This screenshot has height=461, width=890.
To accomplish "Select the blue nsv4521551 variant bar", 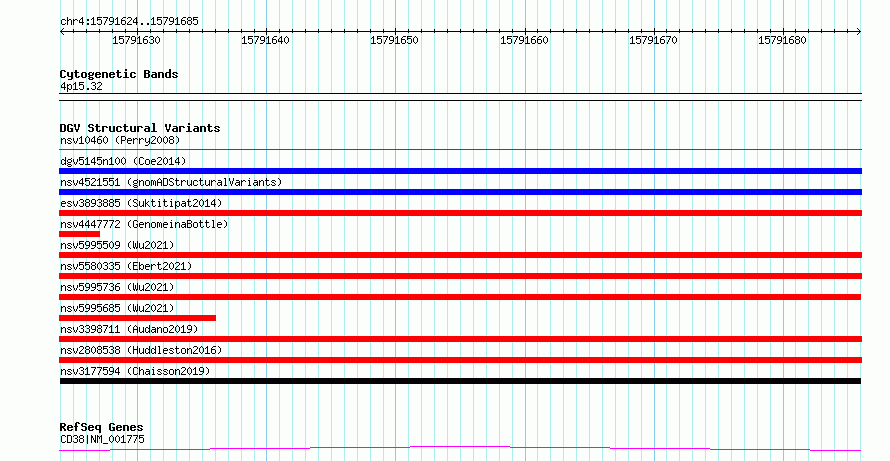I will click(460, 192).
